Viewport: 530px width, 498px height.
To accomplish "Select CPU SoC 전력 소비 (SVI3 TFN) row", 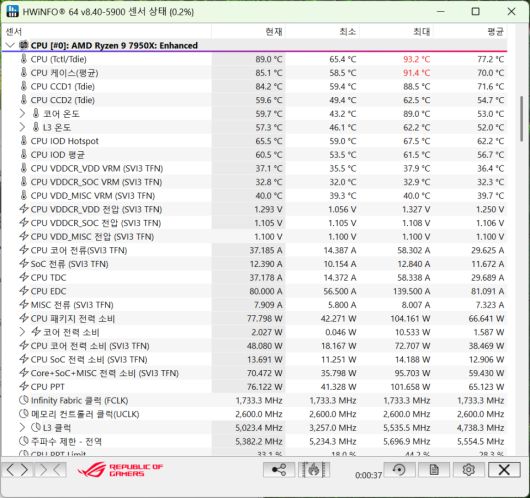I will (255, 359).
